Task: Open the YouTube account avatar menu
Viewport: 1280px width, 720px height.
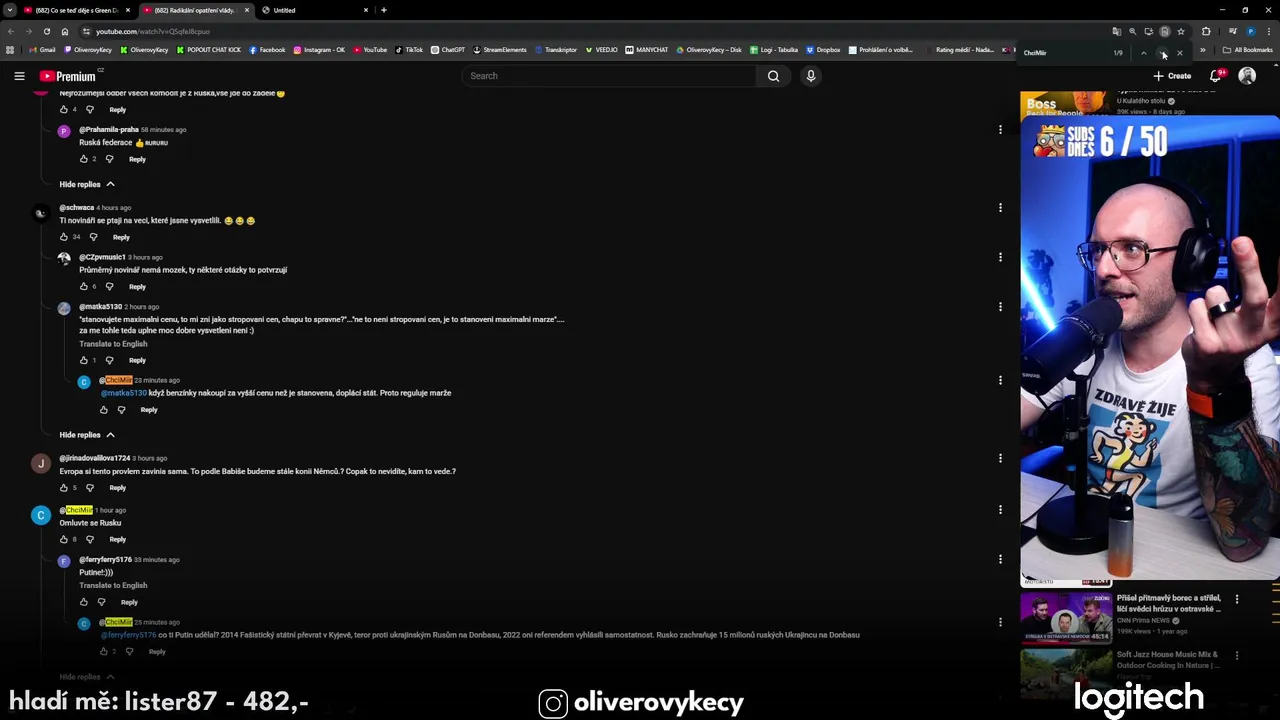Action: point(1247,76)
